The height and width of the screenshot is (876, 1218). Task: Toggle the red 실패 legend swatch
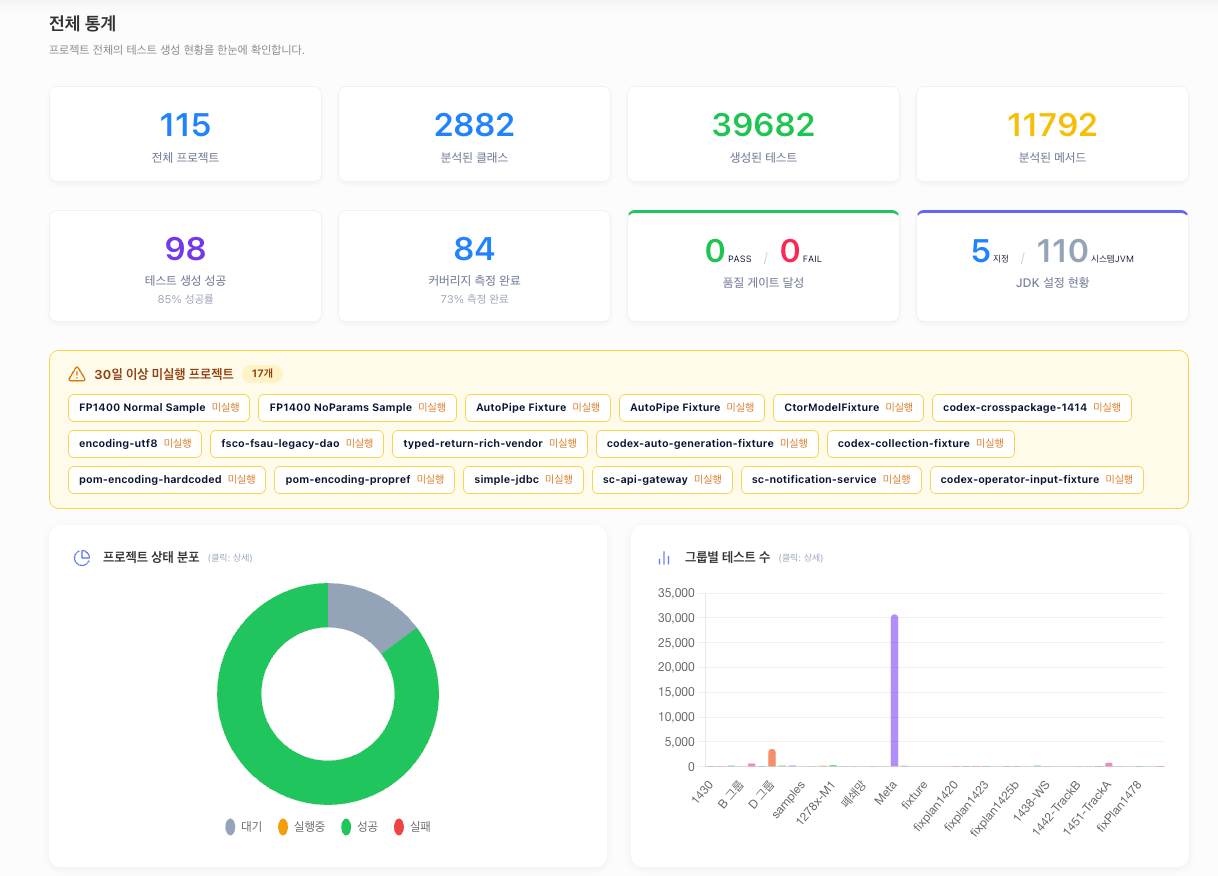click(399, 827)
